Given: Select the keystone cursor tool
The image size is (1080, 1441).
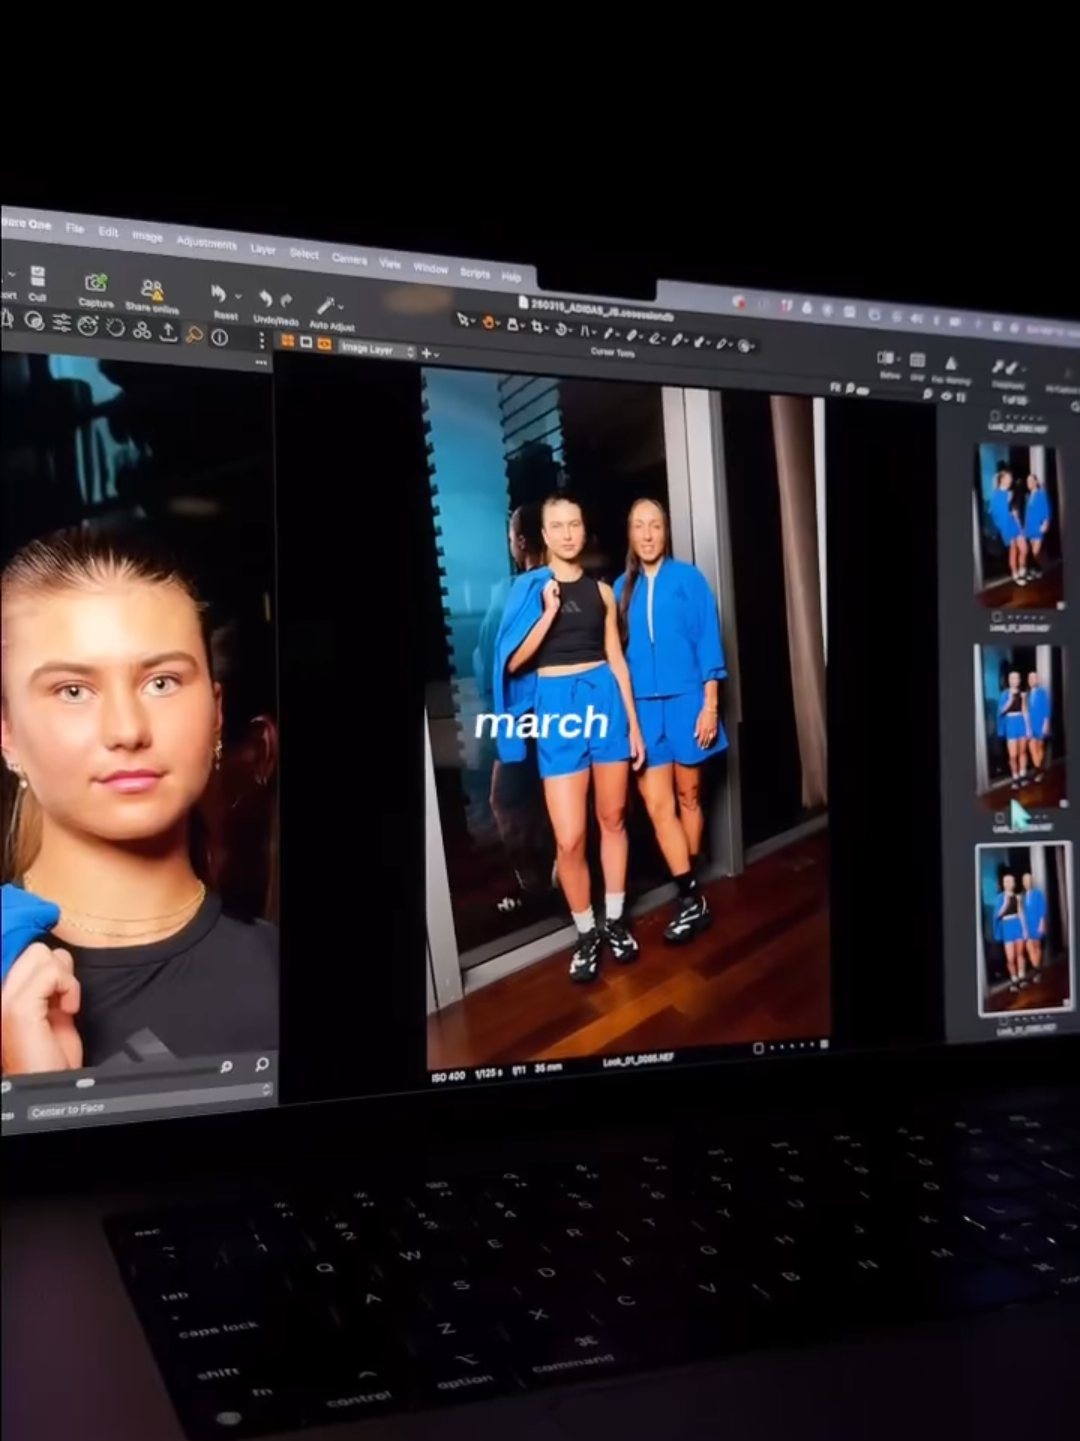Looking at the screenshot, I should (x=587, y=331).
